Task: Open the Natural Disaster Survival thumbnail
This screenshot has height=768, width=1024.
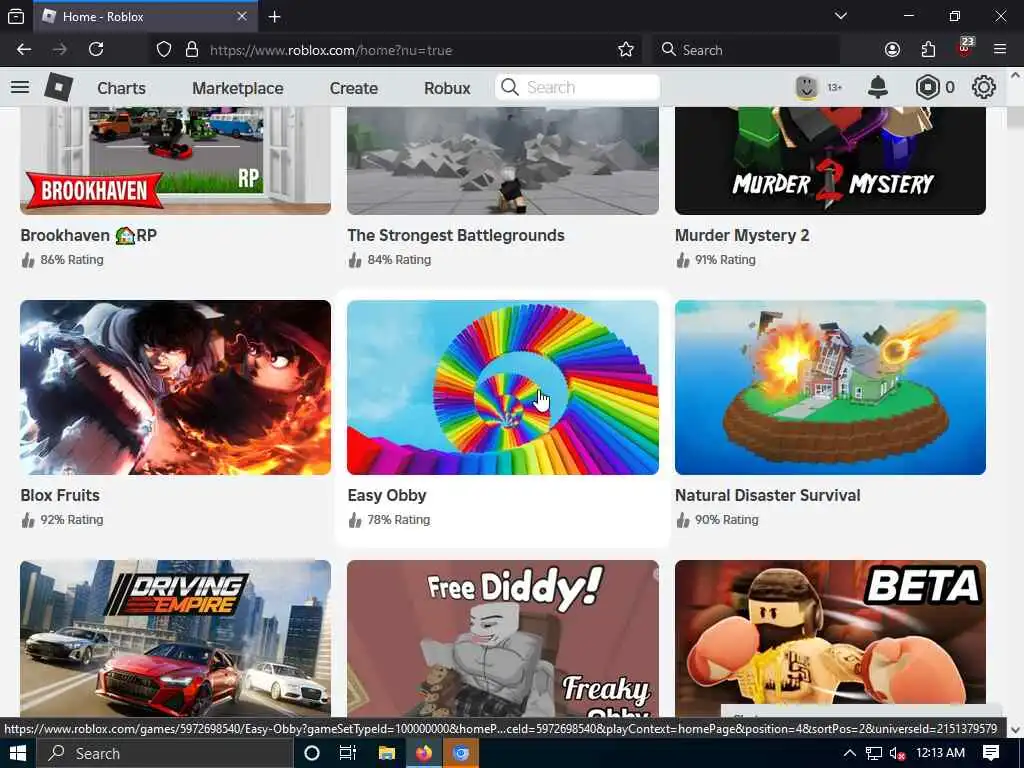Action: coord(830,387)
